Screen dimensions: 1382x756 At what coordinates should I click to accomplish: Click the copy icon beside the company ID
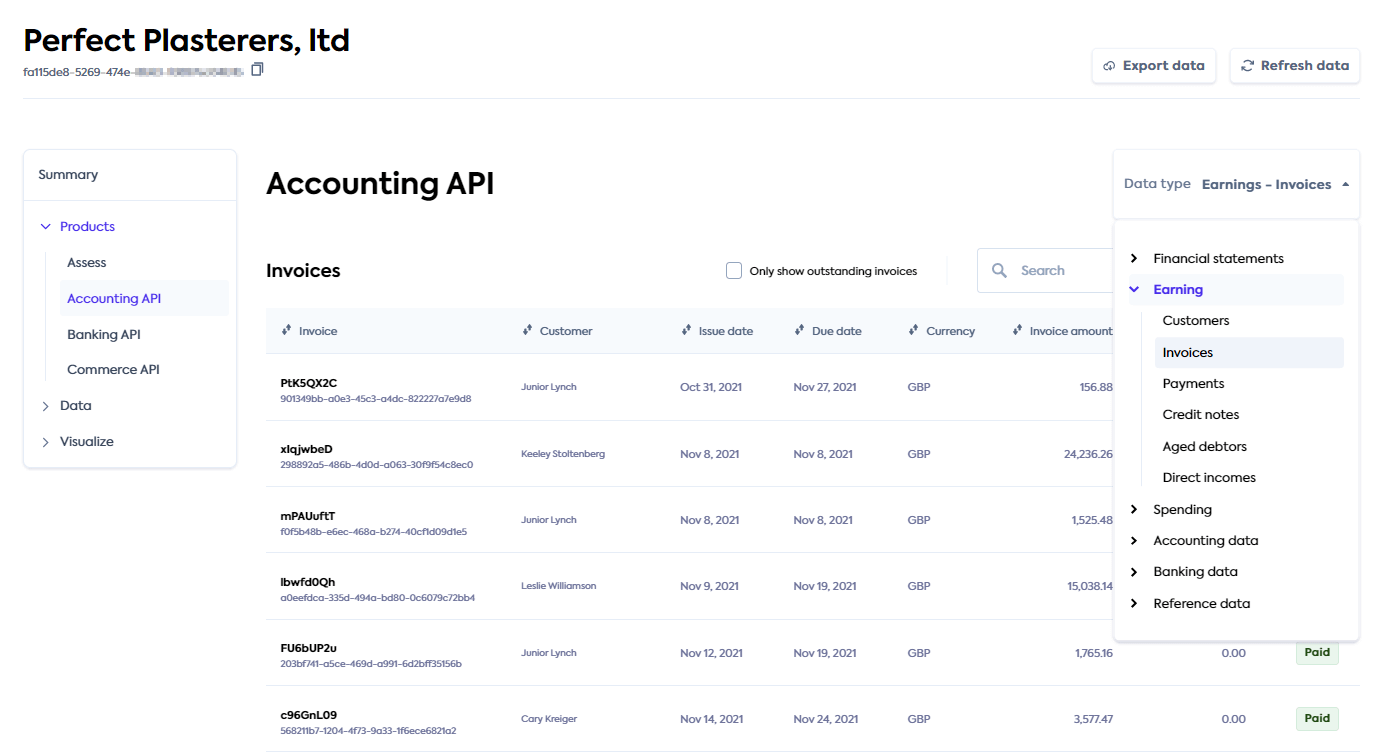pos(257,69)
